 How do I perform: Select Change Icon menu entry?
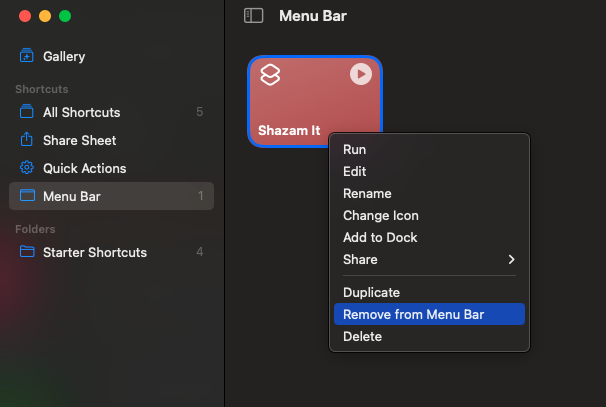click(x=429, y=216)
